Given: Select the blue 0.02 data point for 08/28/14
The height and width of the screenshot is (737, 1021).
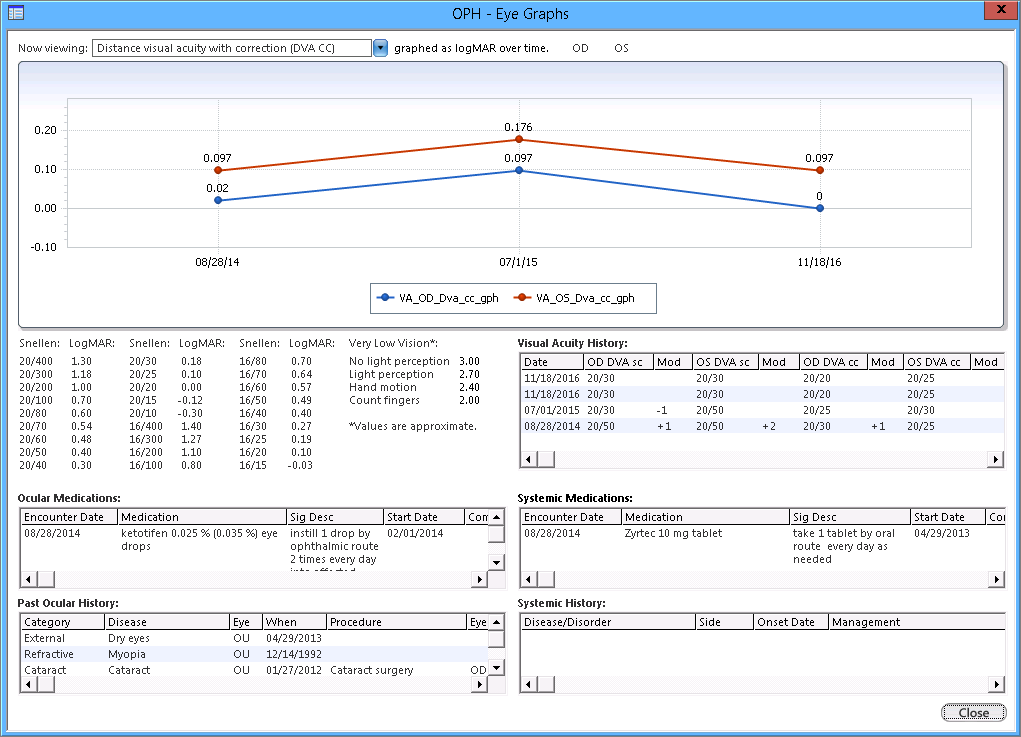Looking at the screenshot, I should (x=218, y=201).
